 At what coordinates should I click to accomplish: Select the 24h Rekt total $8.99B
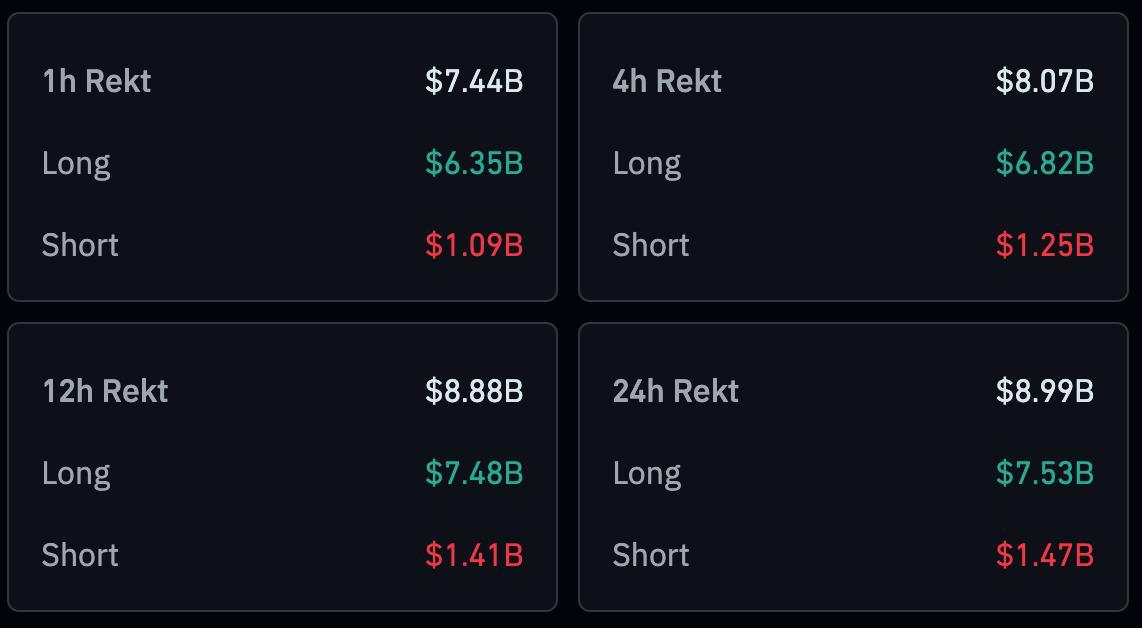[1045, 391]
